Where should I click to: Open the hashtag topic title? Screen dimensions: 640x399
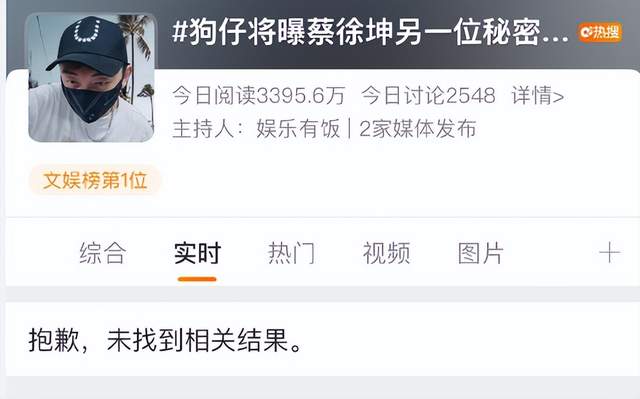tap(370, 33)
